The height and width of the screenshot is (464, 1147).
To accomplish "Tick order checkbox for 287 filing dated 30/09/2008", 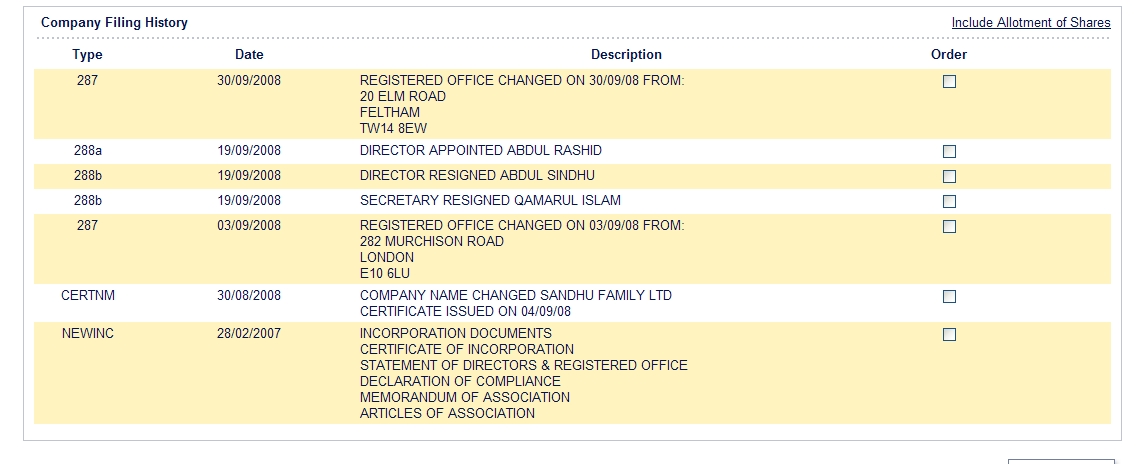I will [949, 82].
